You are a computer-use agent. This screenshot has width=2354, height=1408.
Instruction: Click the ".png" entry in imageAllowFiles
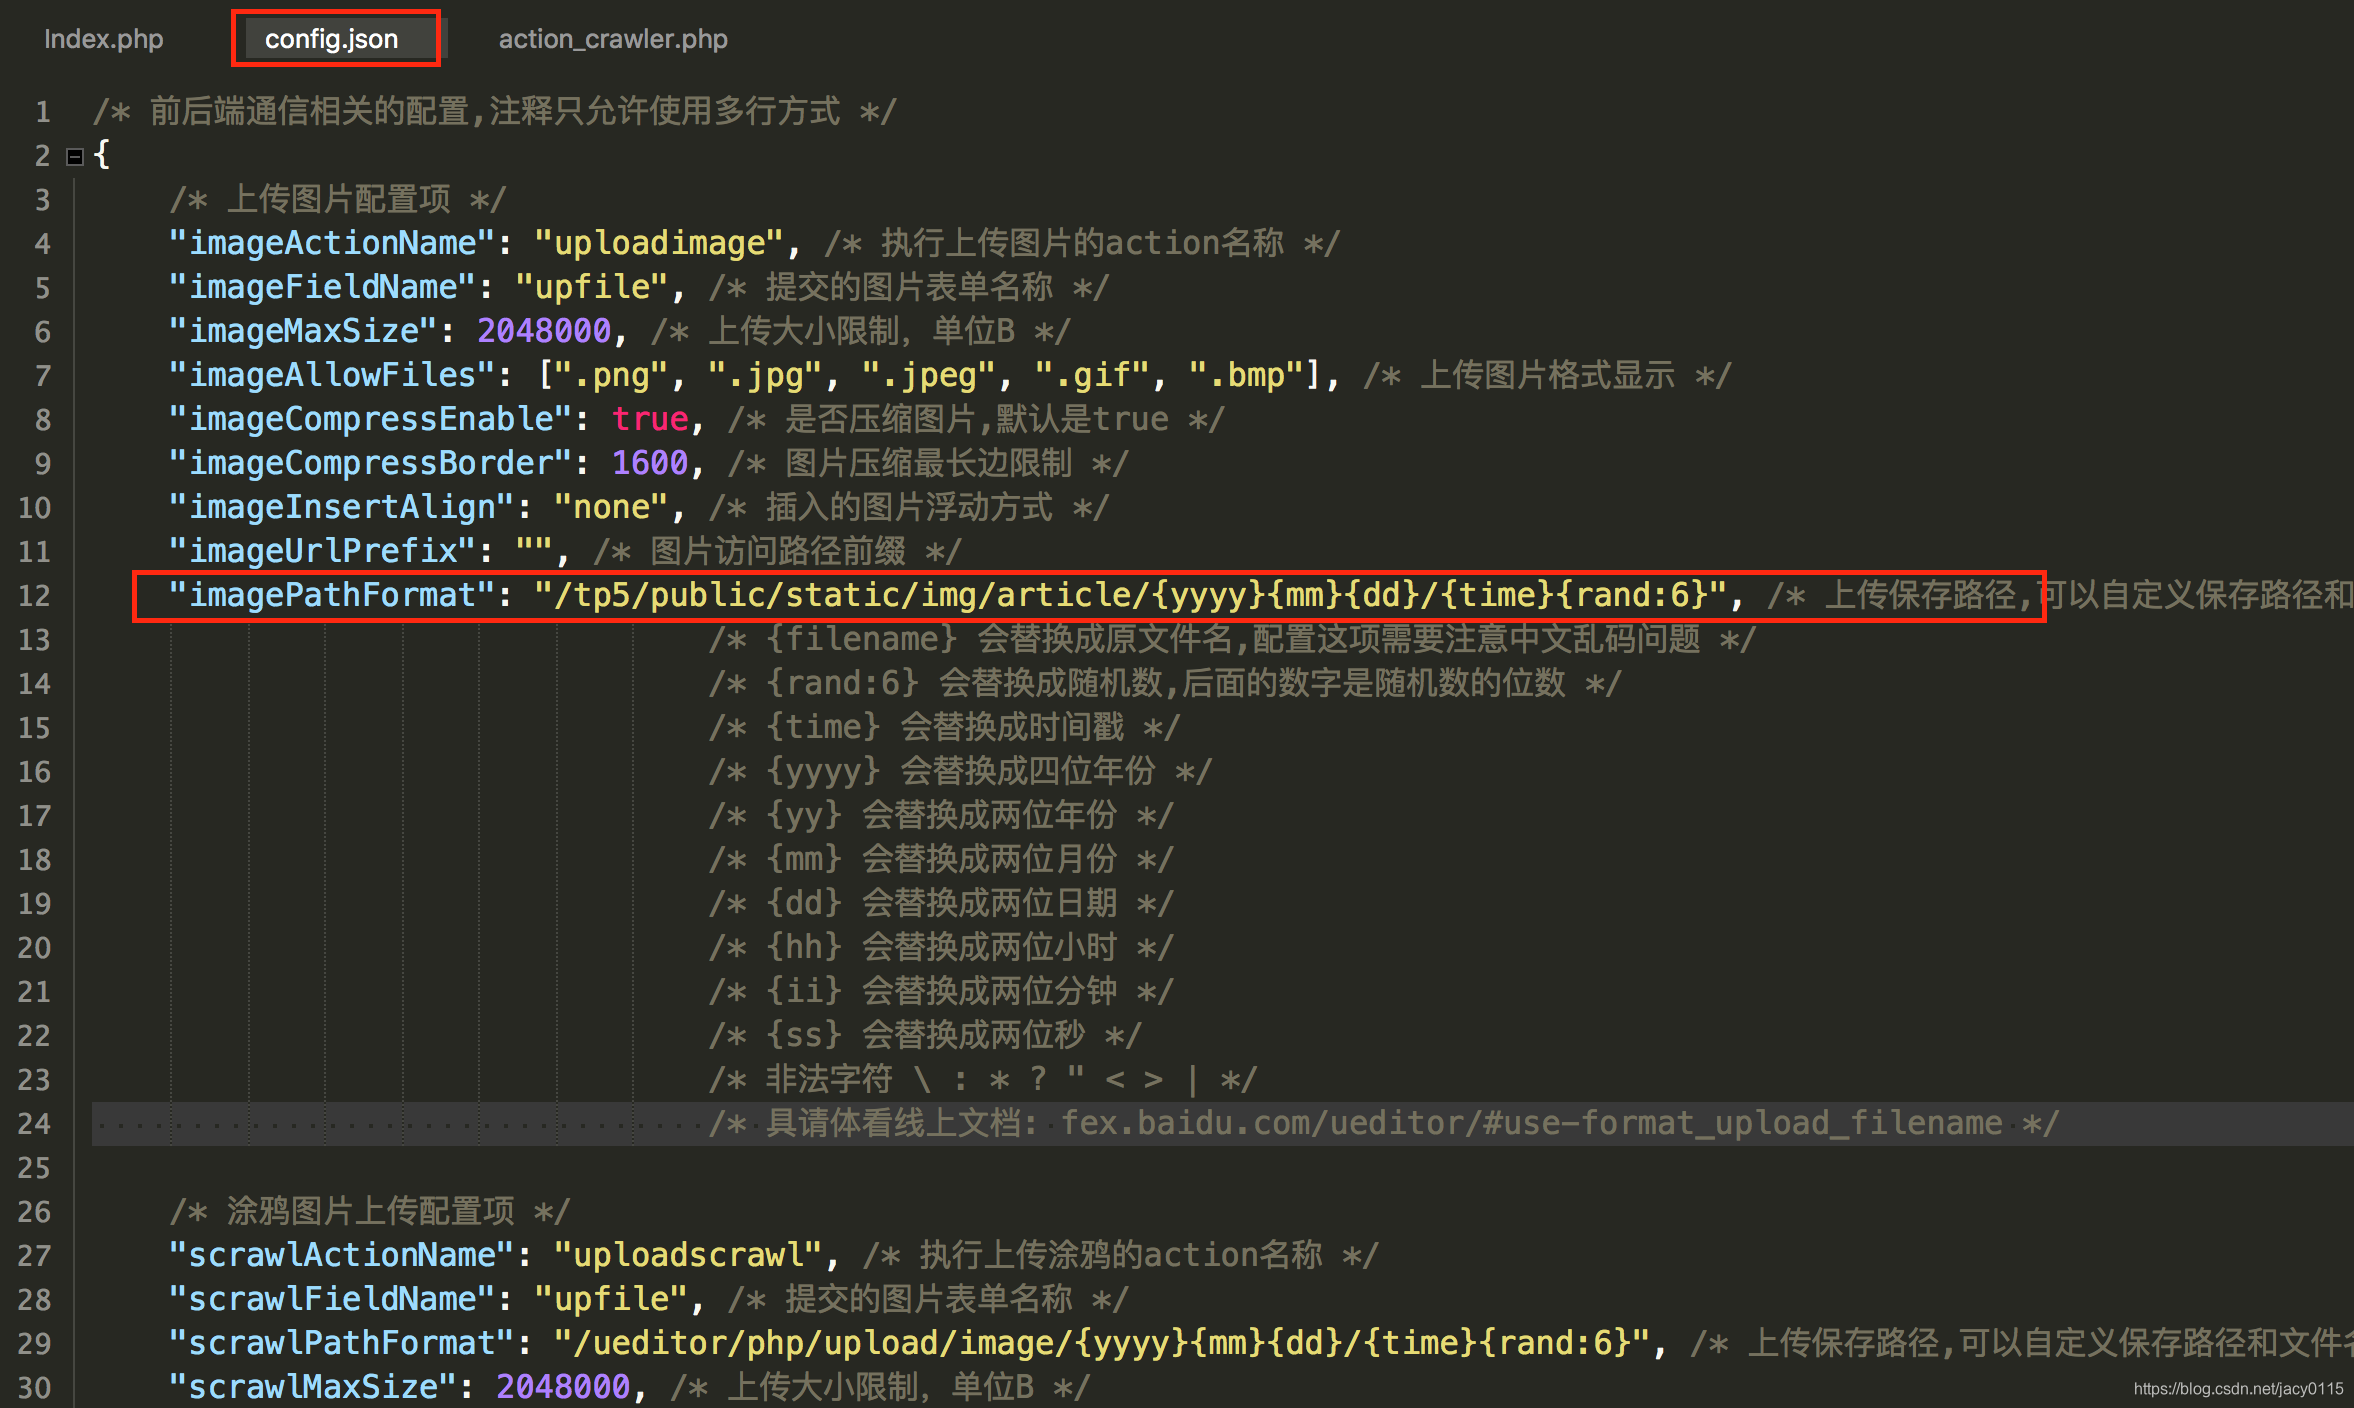point(611,375)
